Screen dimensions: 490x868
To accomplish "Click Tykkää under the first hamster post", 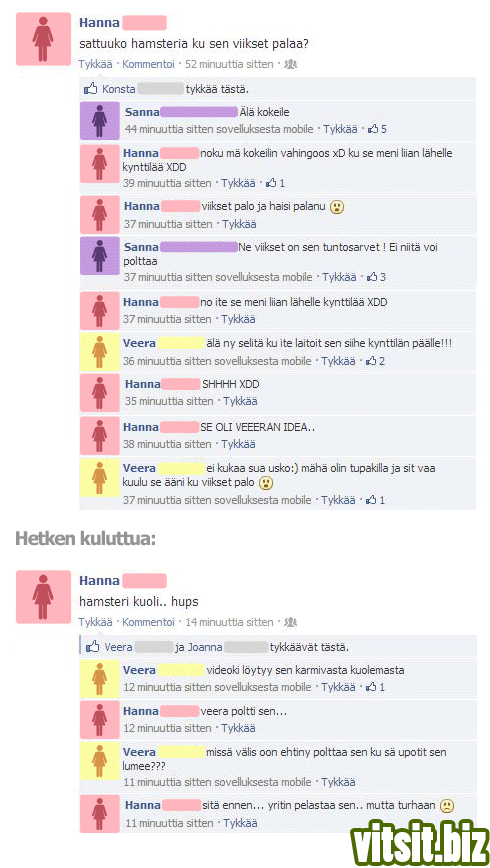I will coord(95,64).
